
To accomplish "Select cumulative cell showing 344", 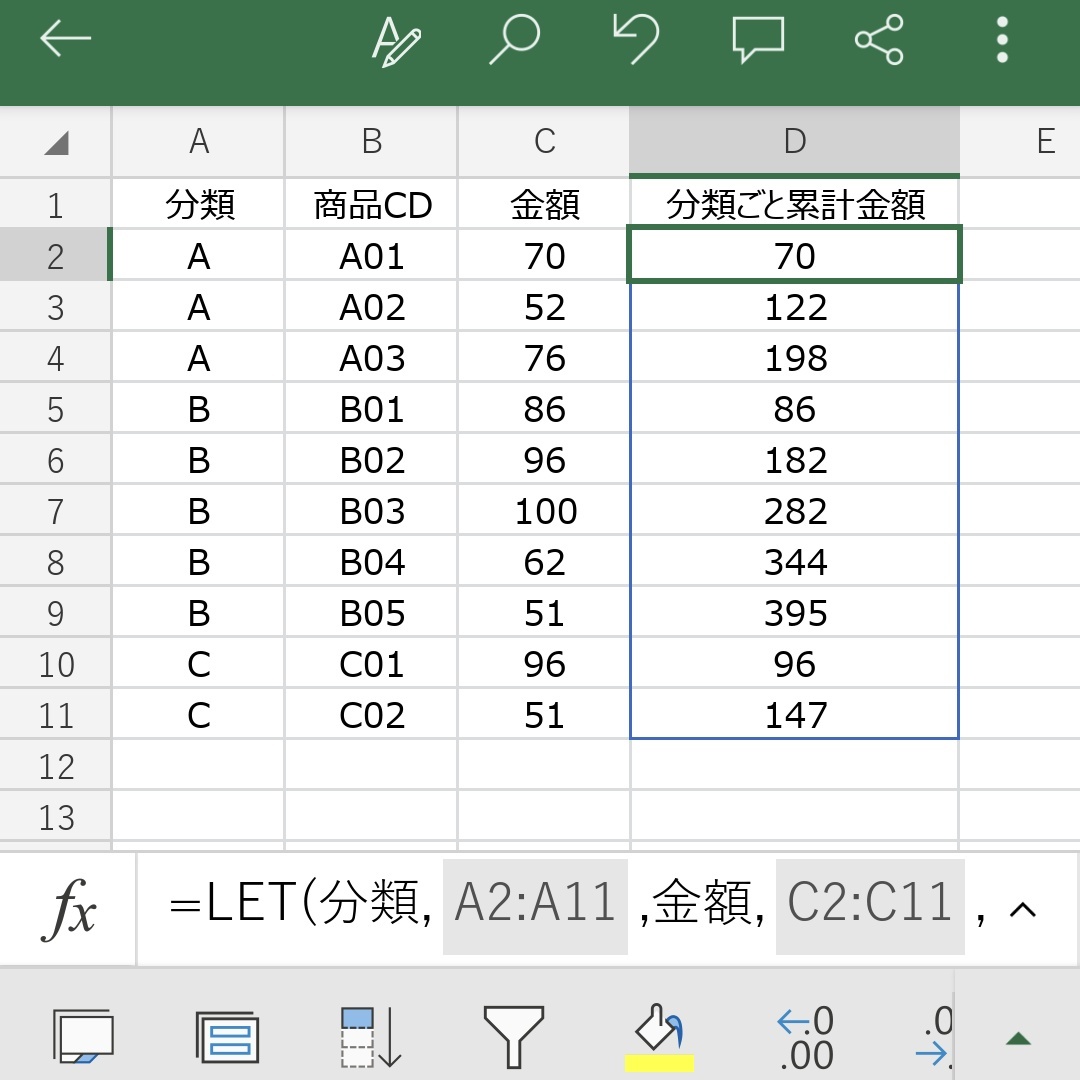I will (794, 562).
